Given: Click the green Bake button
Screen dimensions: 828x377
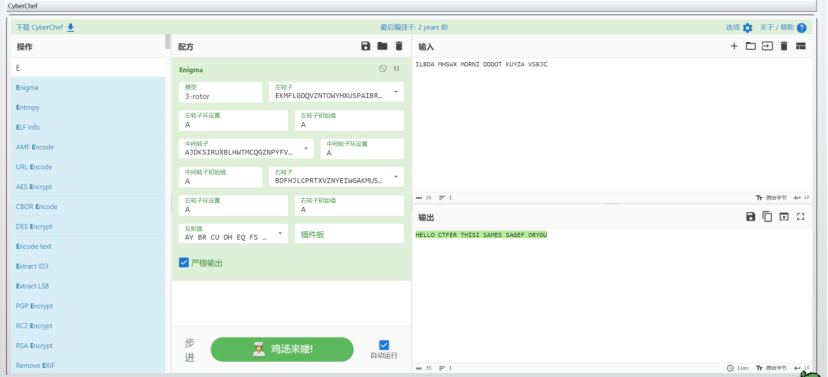Looking at the screenshot, I should click(282, 350).
